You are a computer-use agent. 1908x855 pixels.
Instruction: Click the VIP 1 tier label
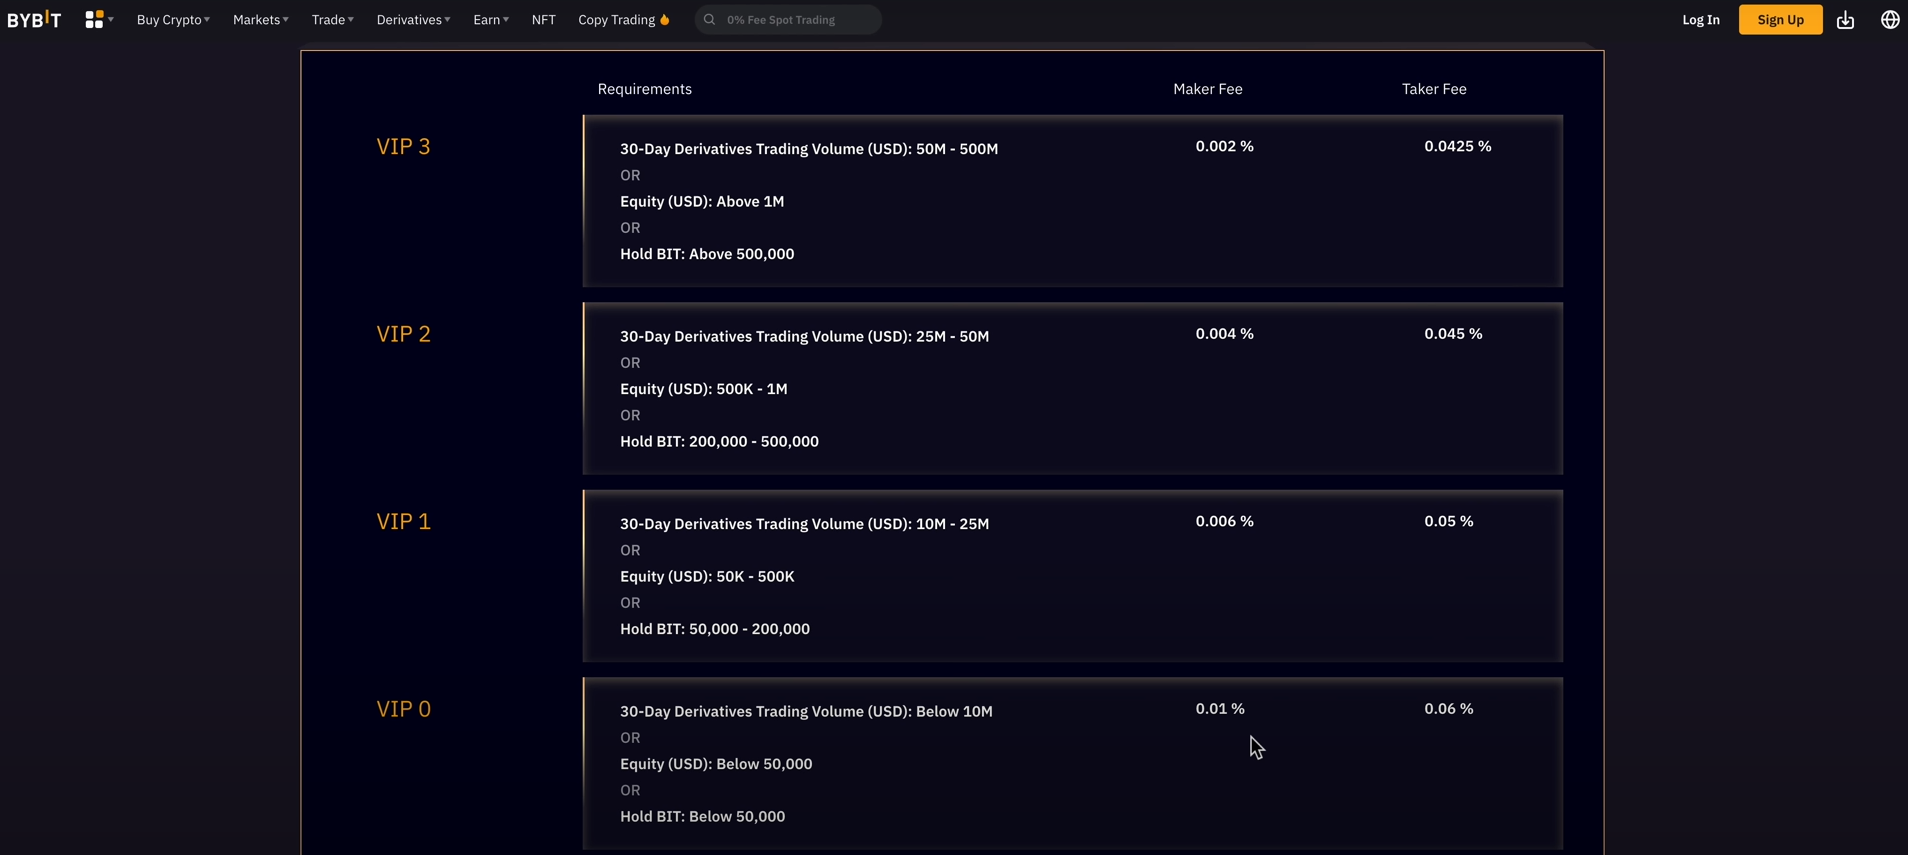click(x=403, y=521)
